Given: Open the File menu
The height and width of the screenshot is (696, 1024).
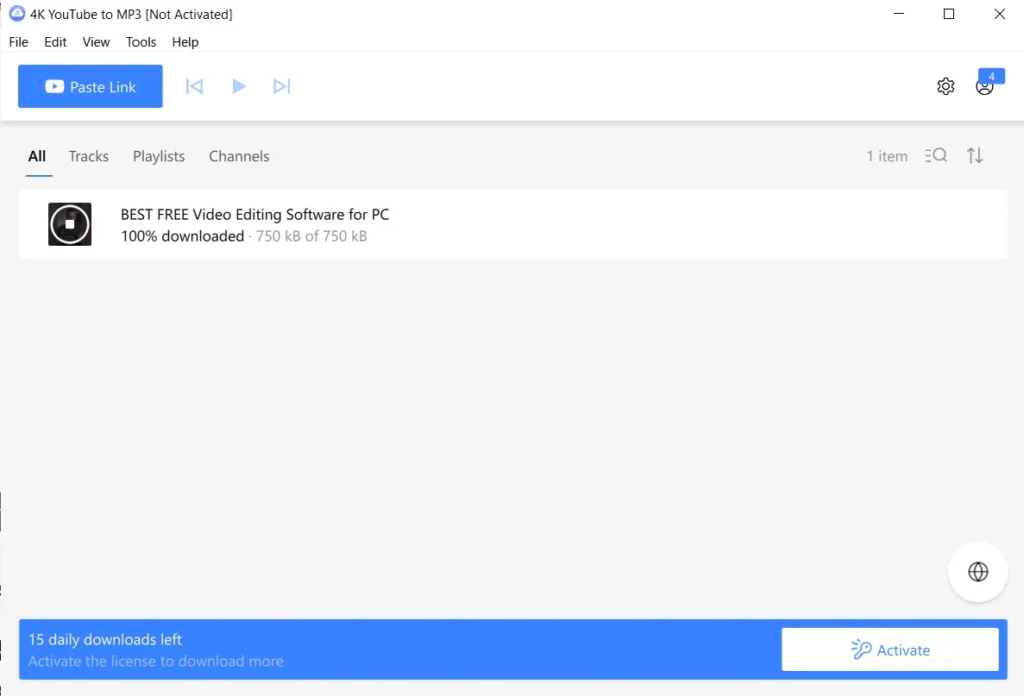Looking at the screenshot, I should click(x=18, y=42).
